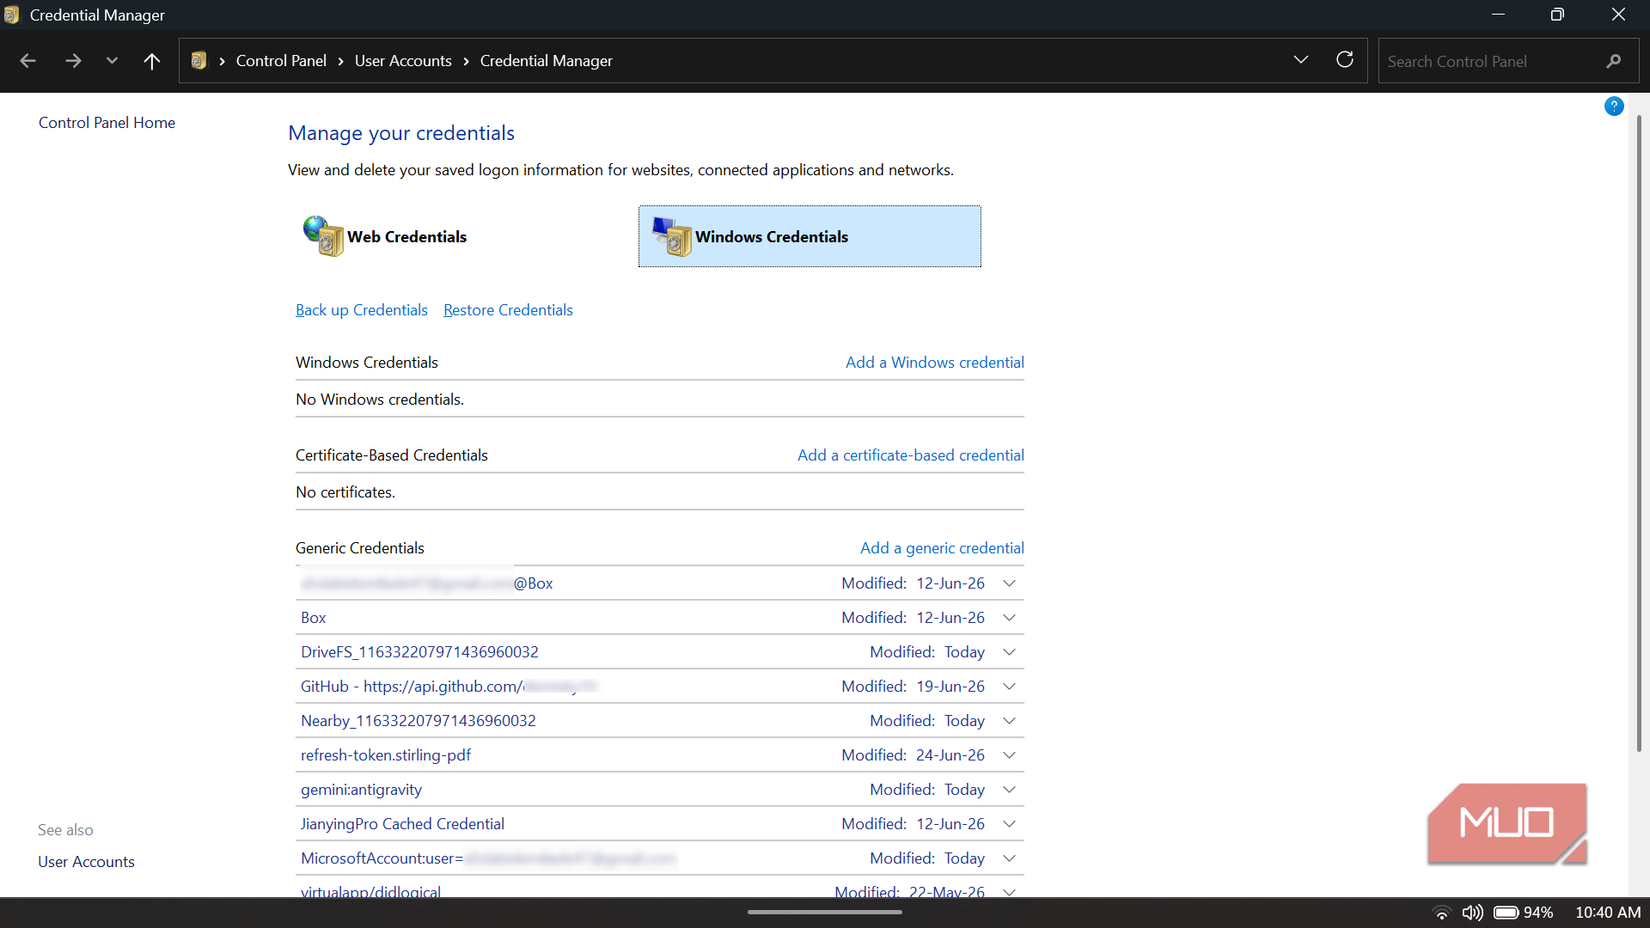
Task: Open the address bar history dropdown
Action: (x=1301, y=60)
